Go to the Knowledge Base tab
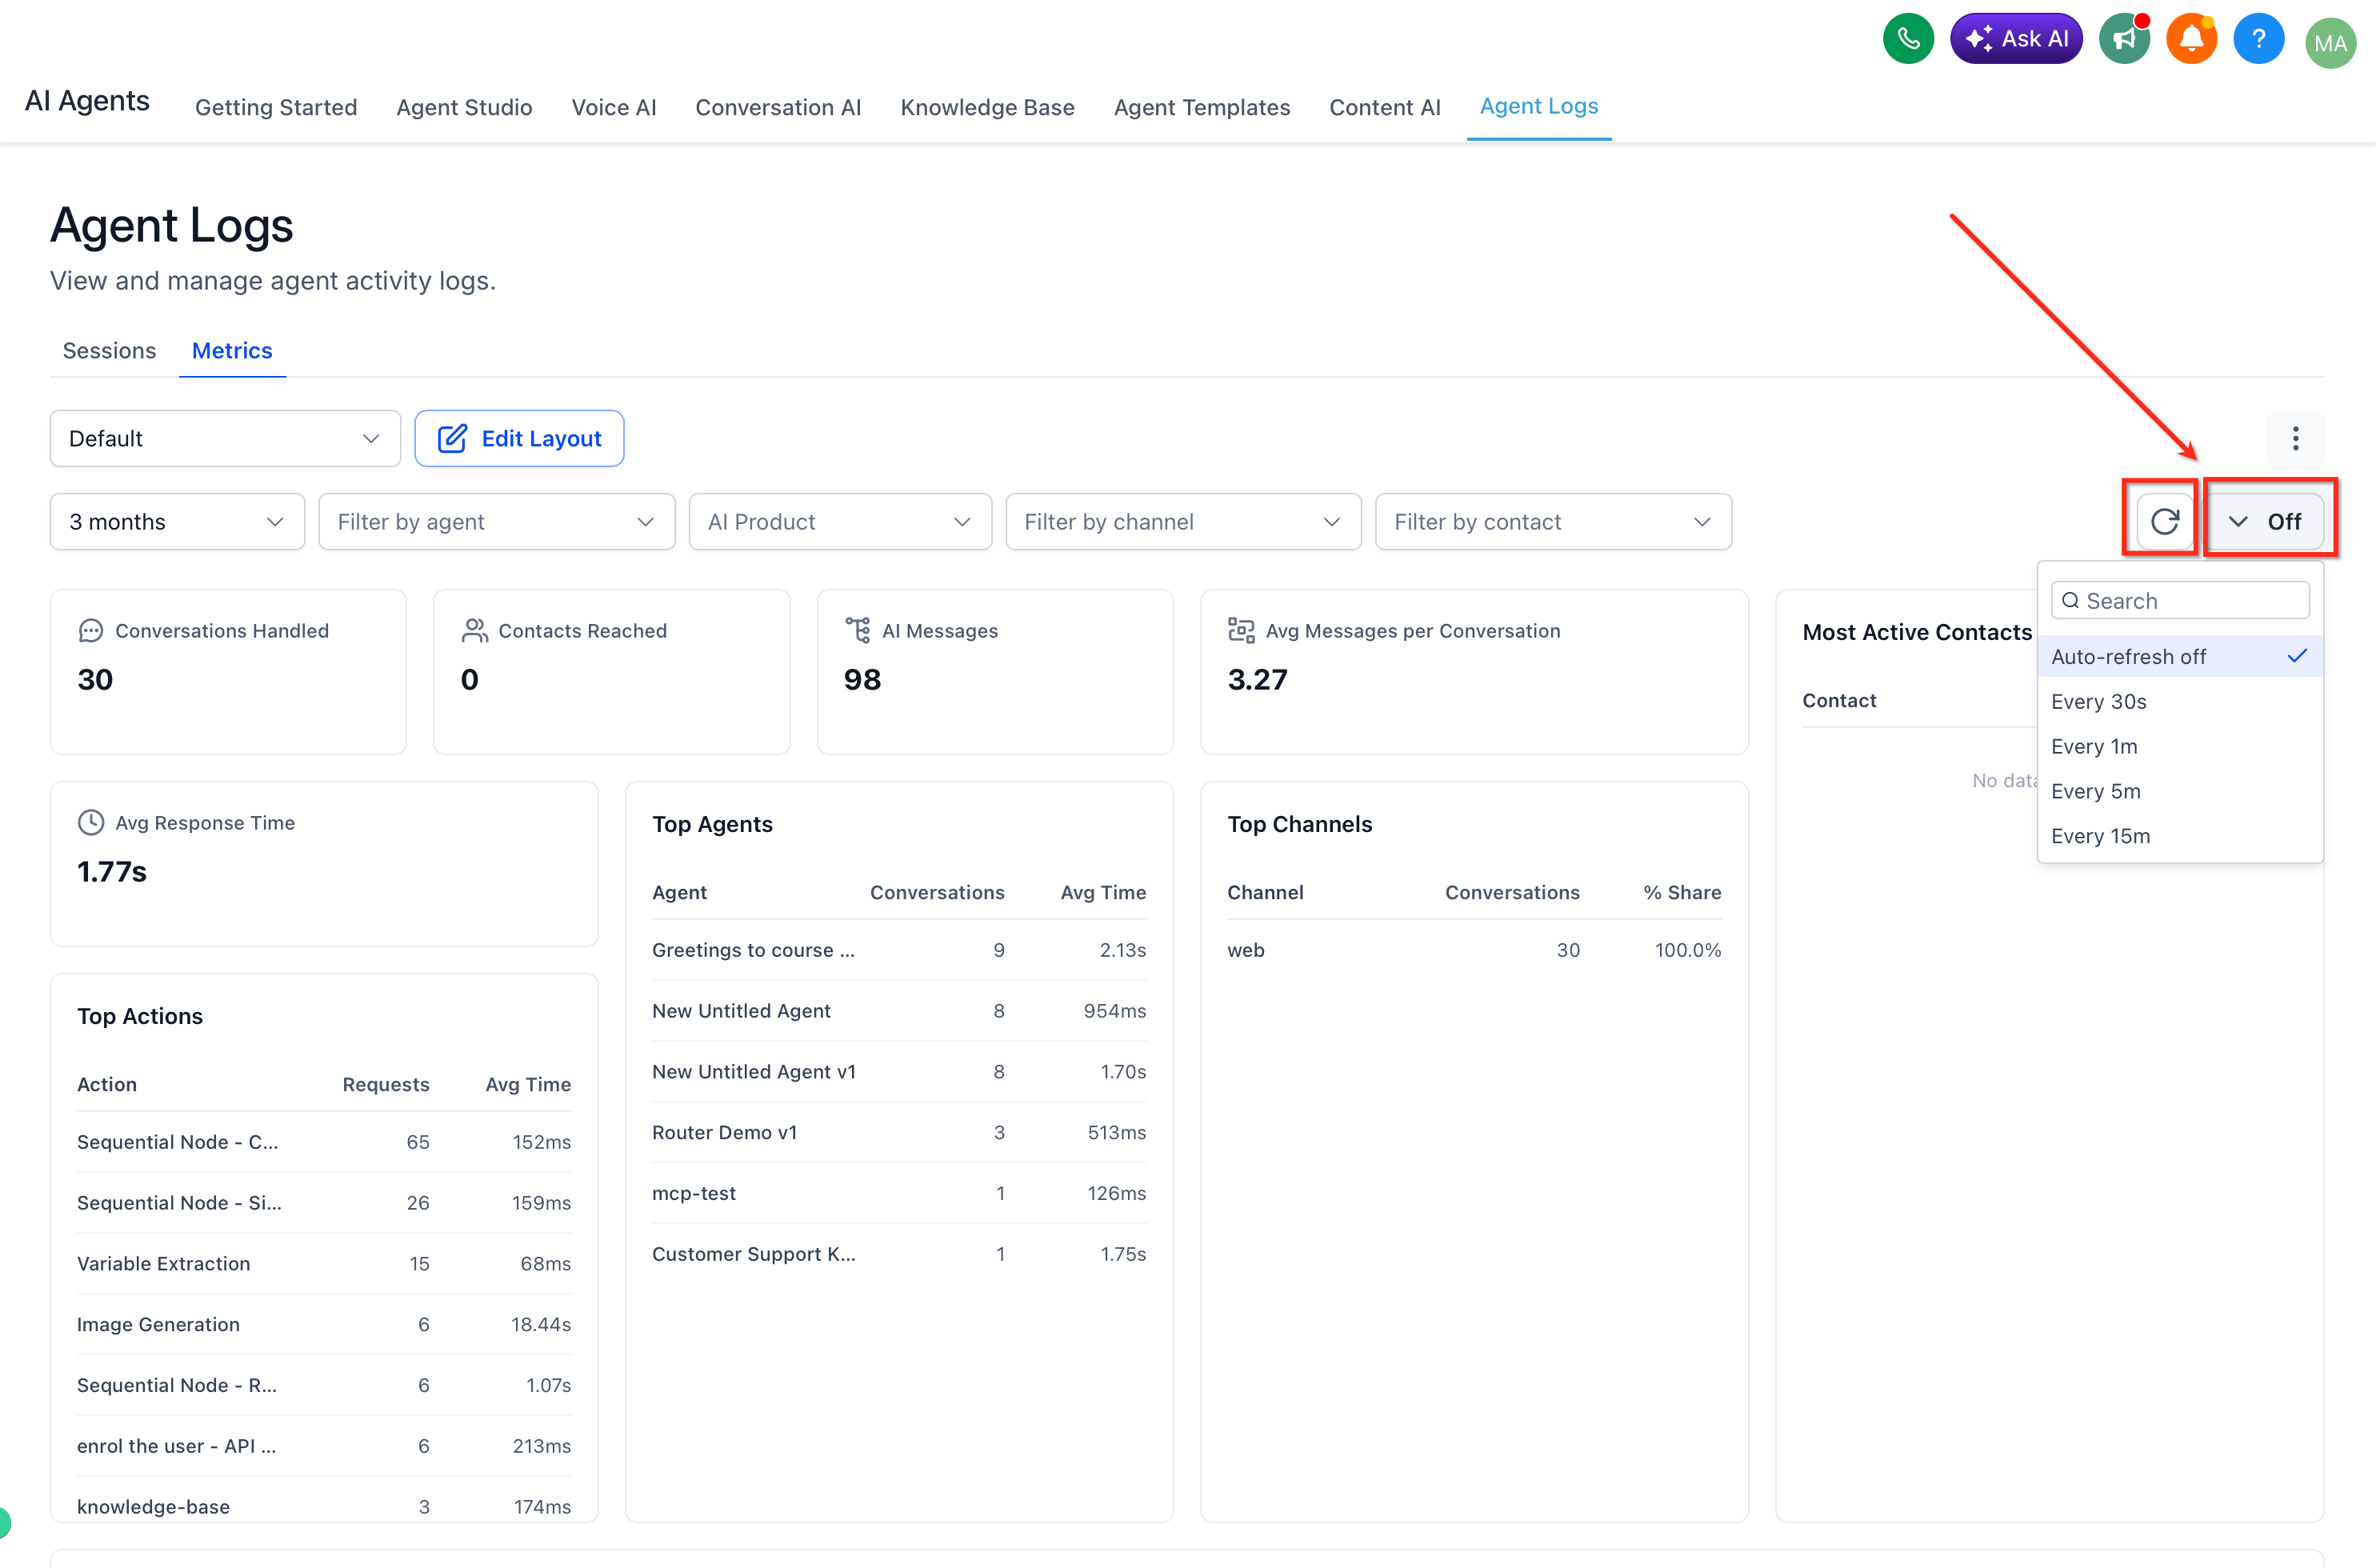The image size is (2376, 1568). 987,107
